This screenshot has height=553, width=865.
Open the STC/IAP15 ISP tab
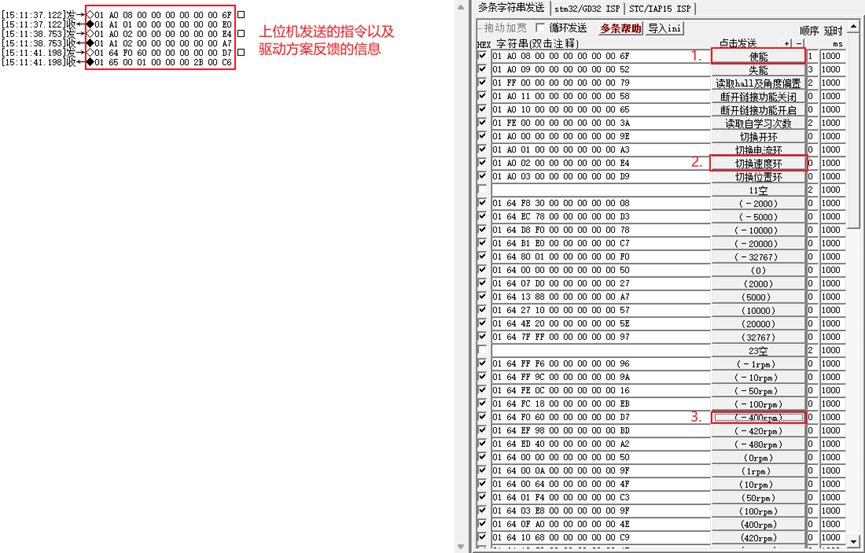[660, 9]
